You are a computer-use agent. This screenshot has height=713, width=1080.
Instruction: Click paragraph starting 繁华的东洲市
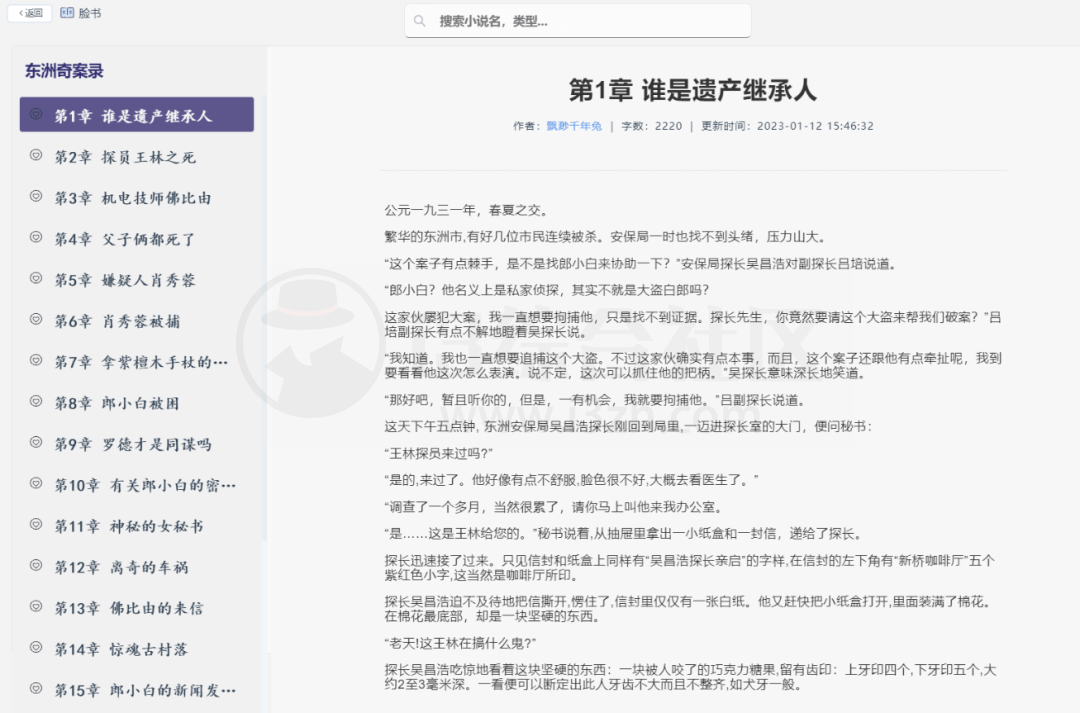pos(605,237)
